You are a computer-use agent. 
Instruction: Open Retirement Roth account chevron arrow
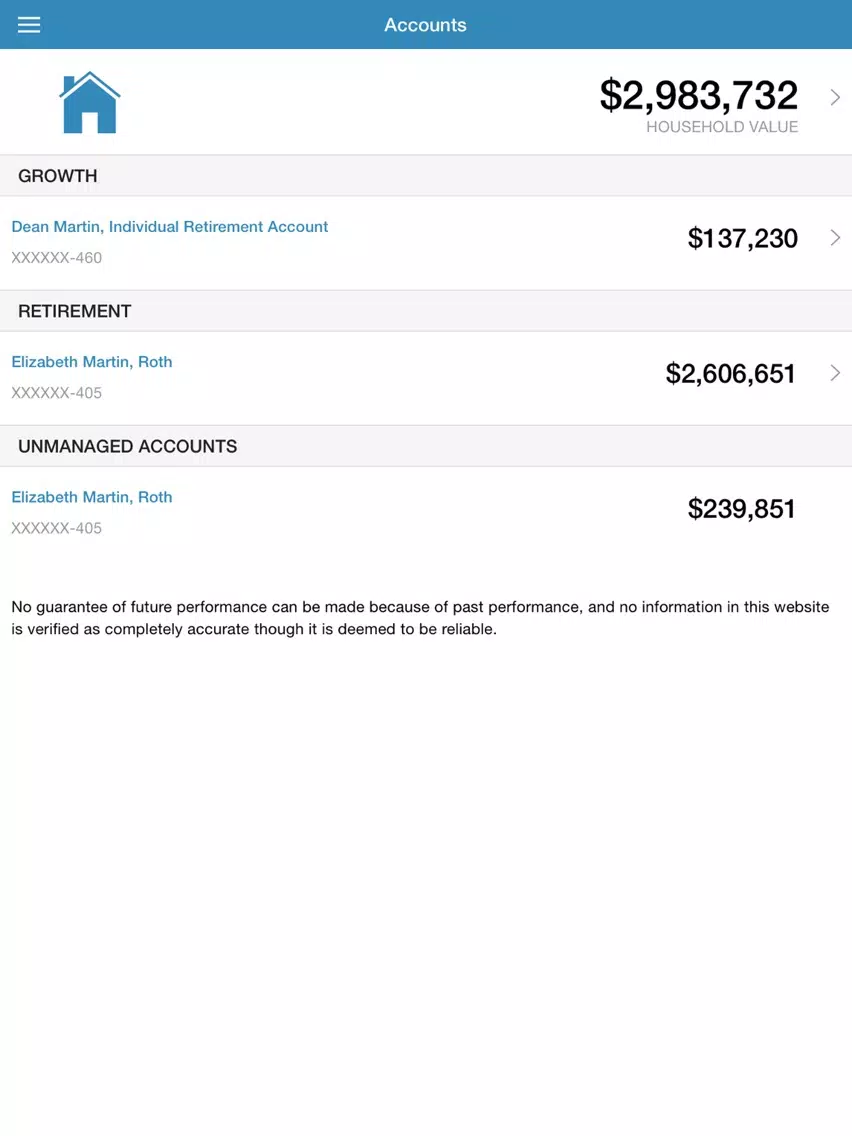[x=835, y=373]
